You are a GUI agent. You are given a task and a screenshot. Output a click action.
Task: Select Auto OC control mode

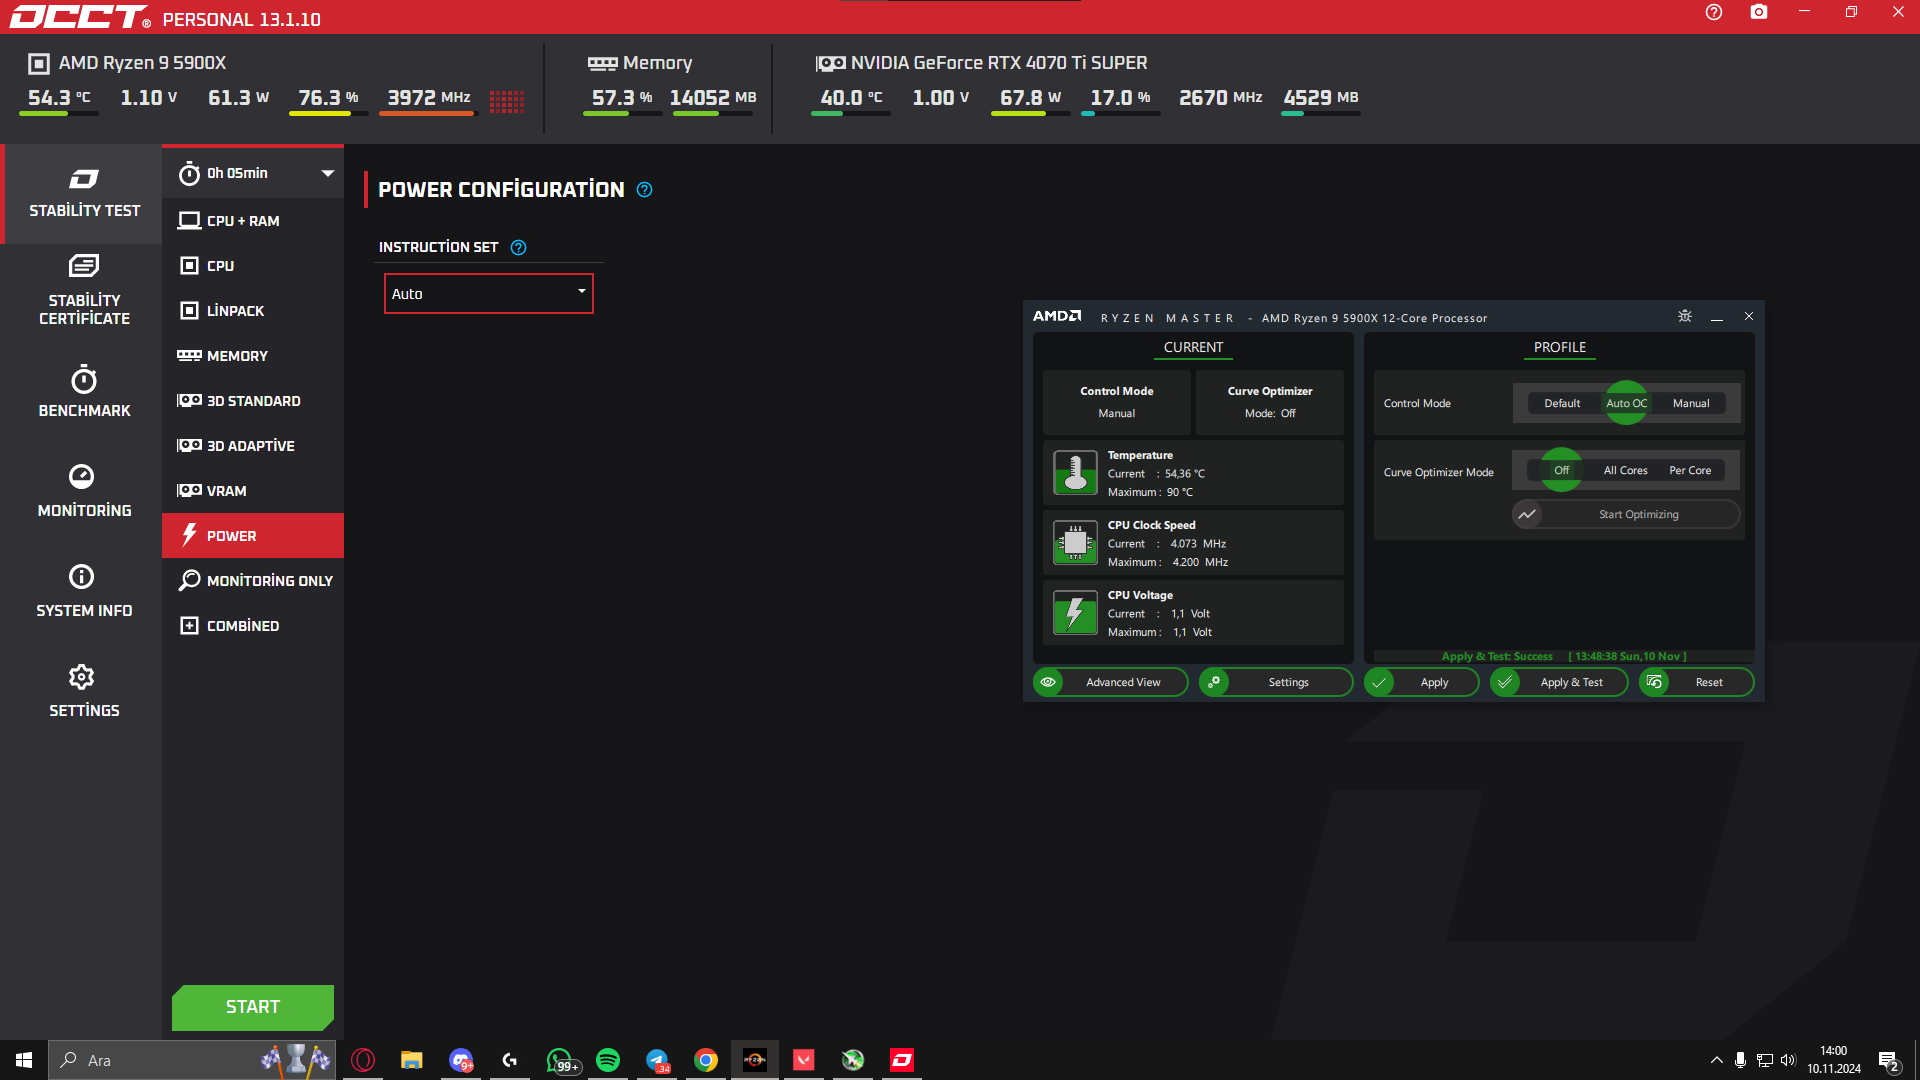tap(1626, 403)
